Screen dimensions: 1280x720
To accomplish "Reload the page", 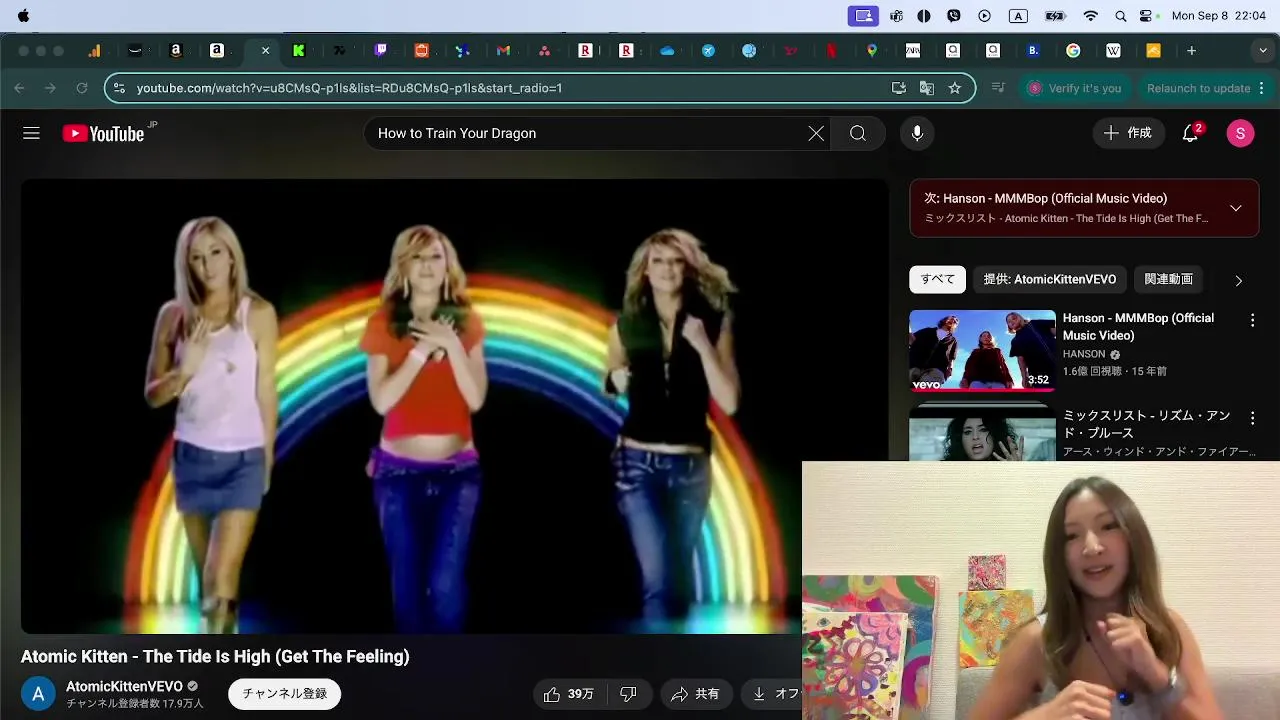I will [82, 88].
